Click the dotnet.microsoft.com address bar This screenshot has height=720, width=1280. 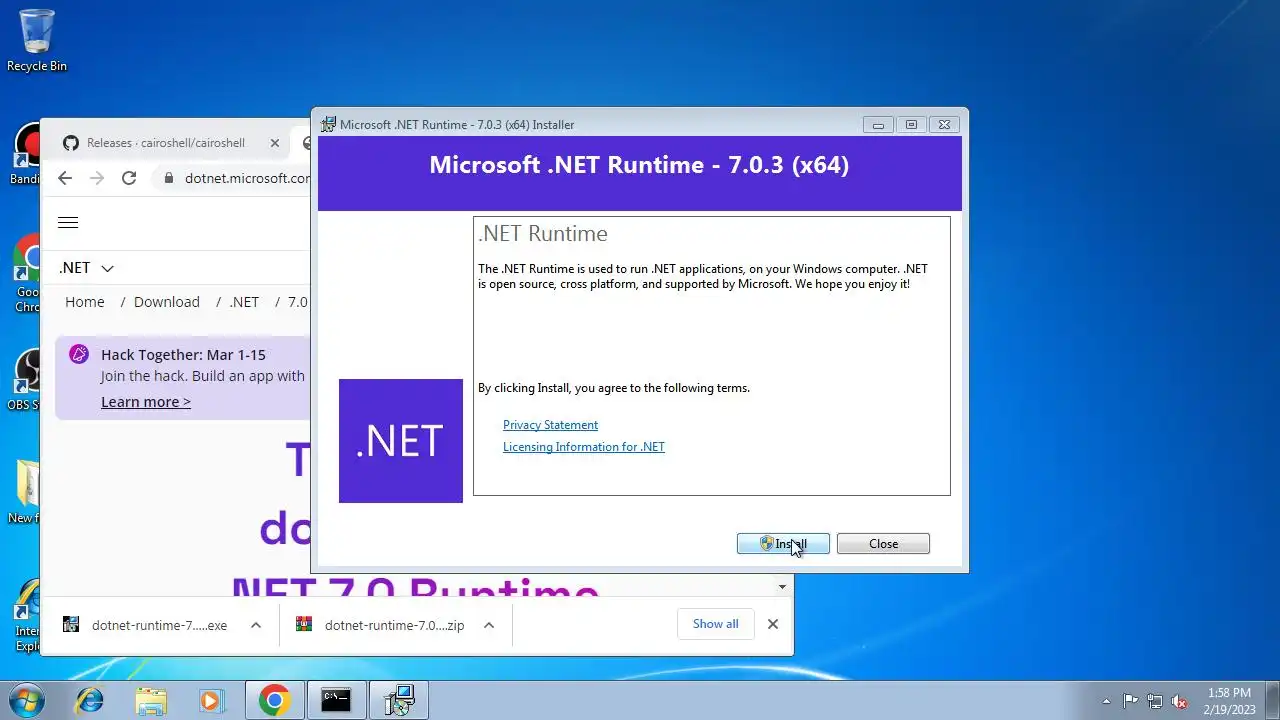[x=247, y=178]
